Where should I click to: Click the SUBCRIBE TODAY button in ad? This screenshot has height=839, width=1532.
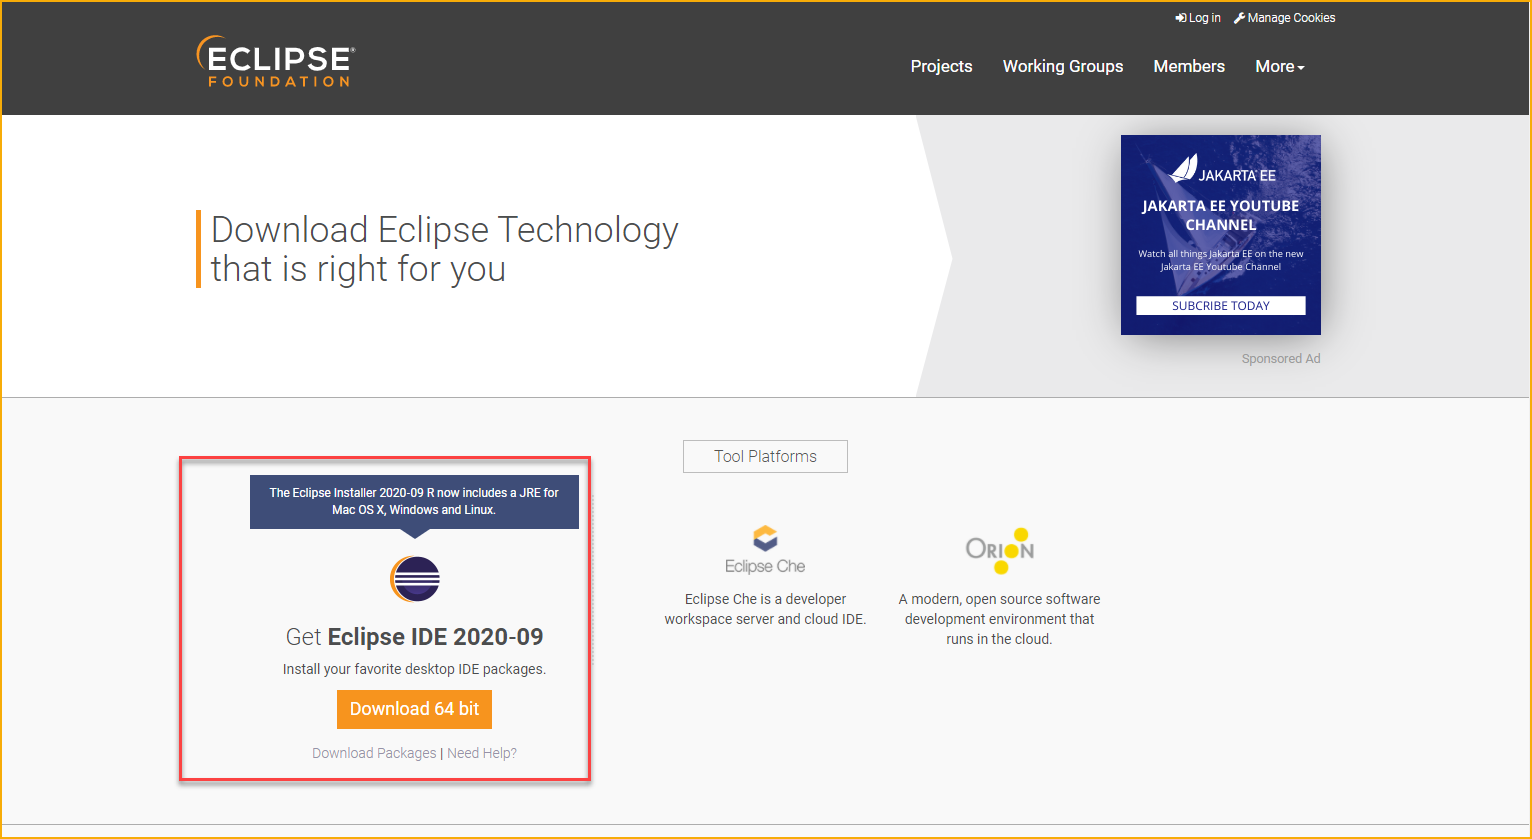click(1221, 306)
